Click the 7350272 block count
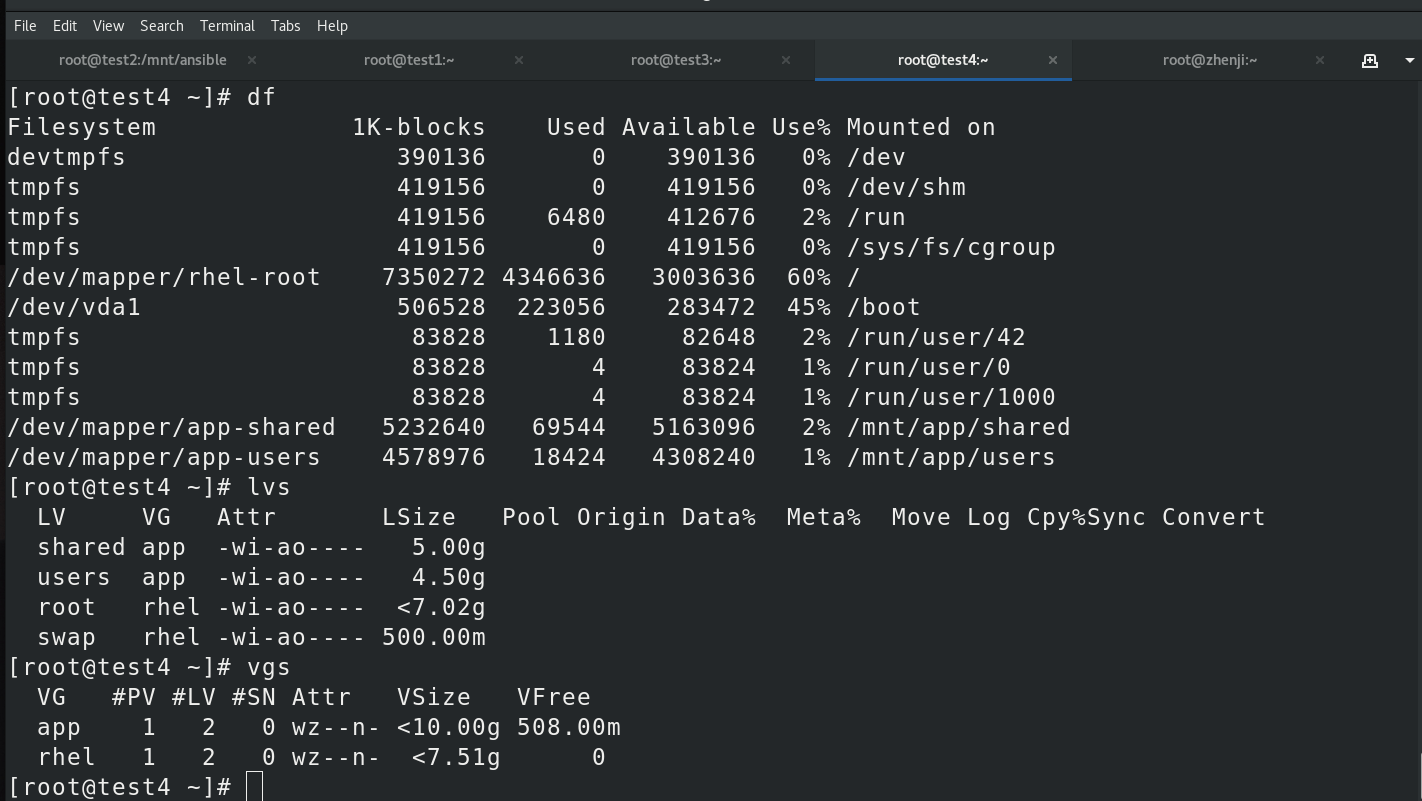The width and height of the screenshot is (1422, 801). point(434,277)
